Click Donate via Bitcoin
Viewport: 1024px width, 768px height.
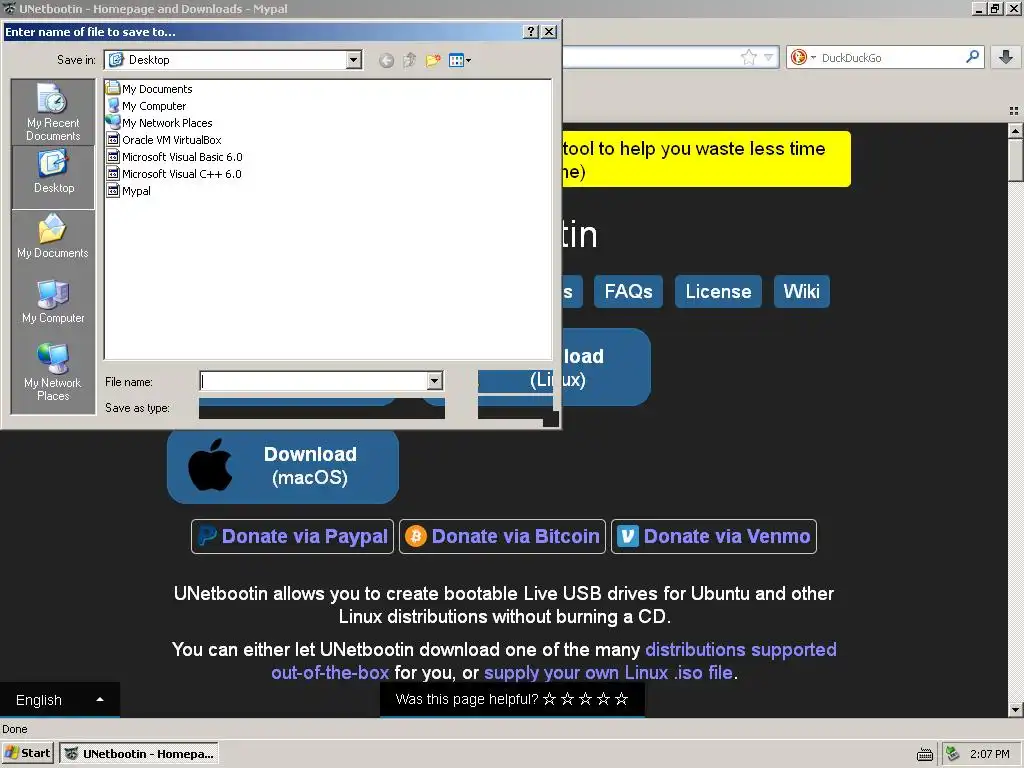(x=502, y=536)
